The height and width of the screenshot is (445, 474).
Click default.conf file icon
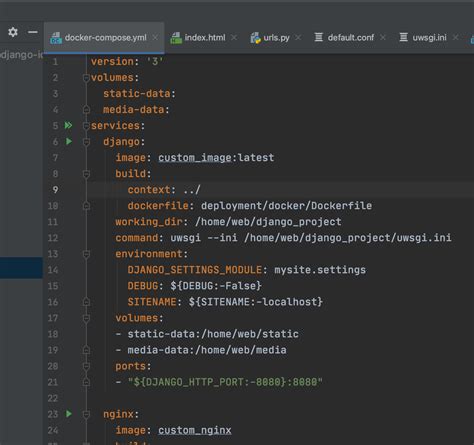tap(319, 37)
